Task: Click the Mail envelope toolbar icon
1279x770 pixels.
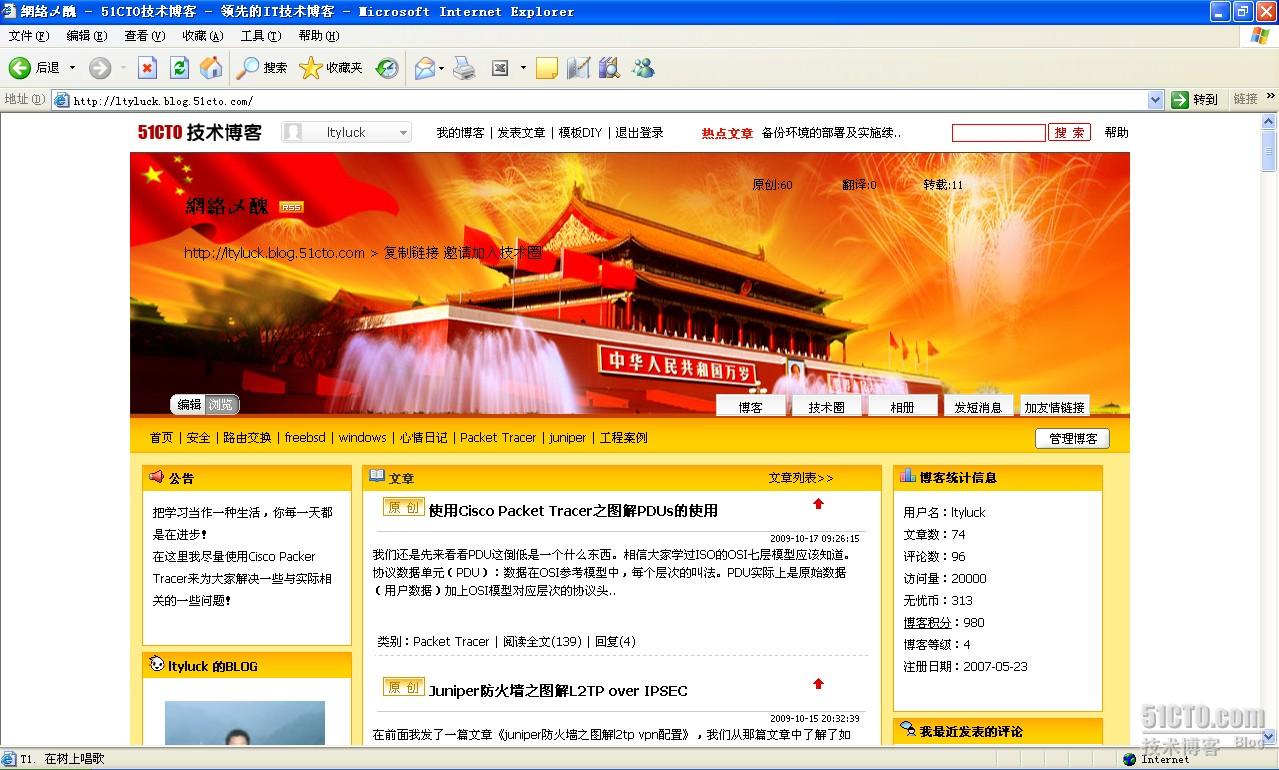Action: tap(424, 68)
